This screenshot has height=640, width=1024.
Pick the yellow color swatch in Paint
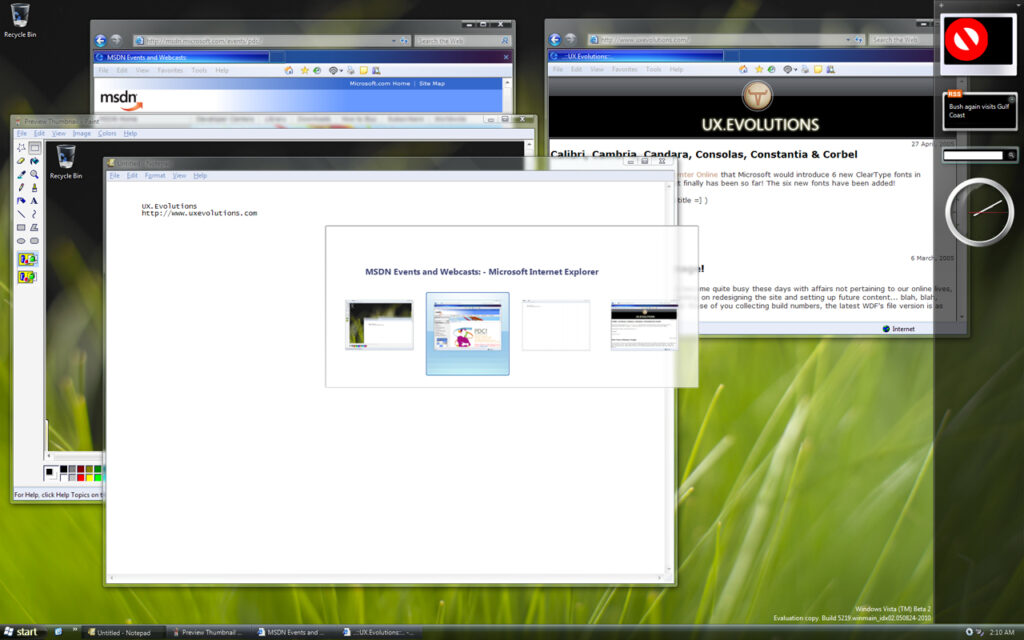(89, 477)
